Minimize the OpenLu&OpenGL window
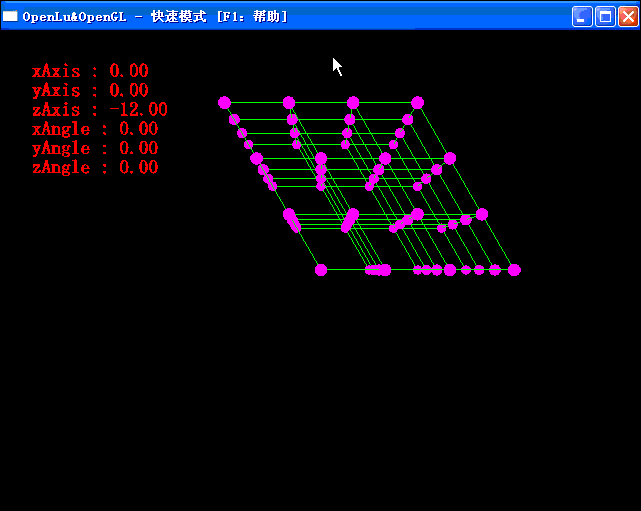The width and height of the screenshot is (641, 511). [582, 17]
